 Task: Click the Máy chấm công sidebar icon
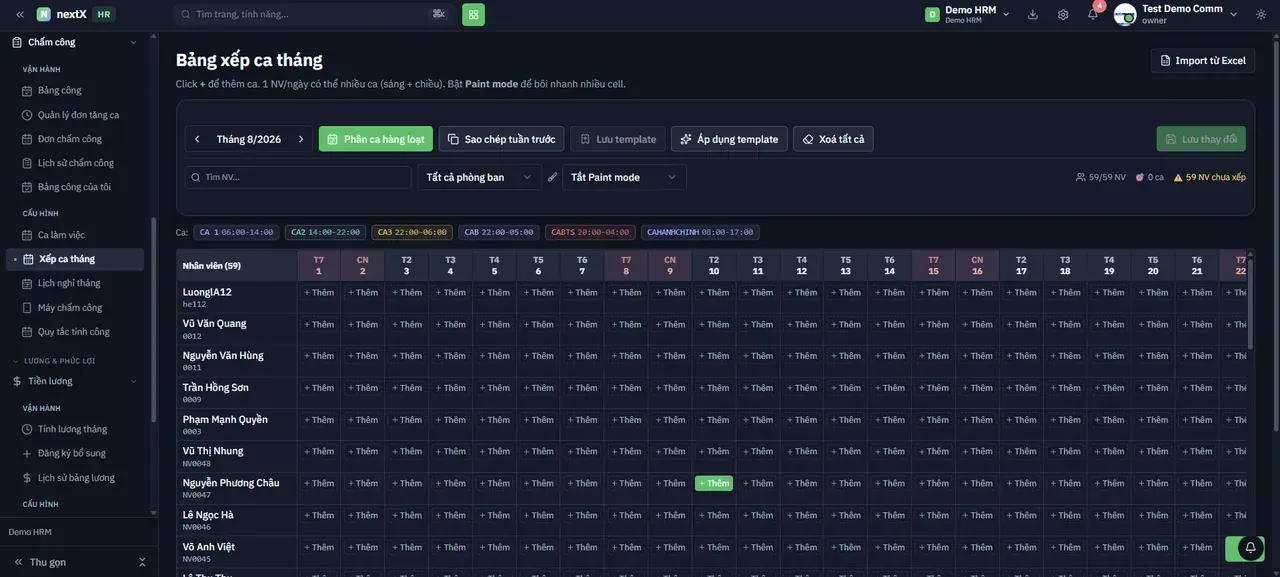tap(28, 308)
